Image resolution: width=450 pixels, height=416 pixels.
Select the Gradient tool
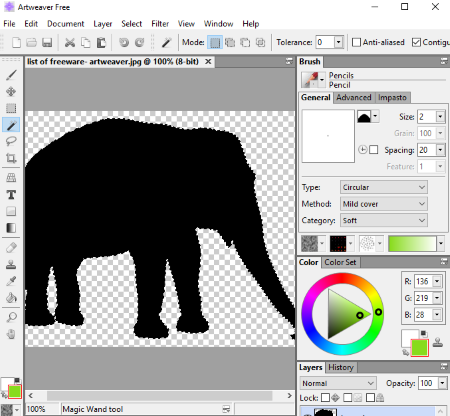tap(11, 228)
